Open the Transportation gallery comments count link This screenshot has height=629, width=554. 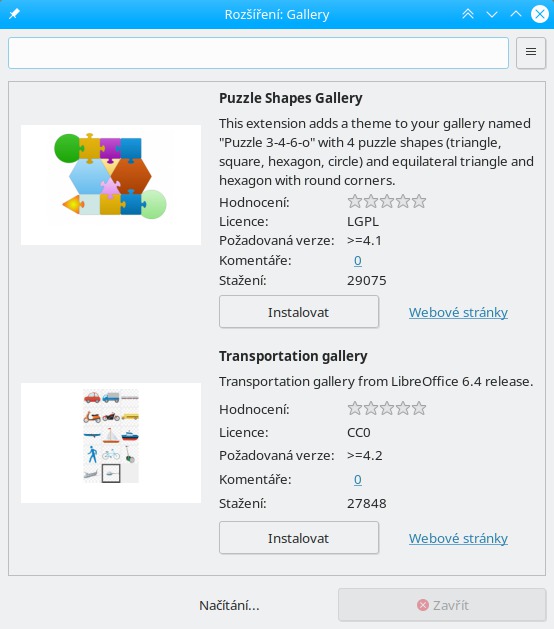pos(357,479)
